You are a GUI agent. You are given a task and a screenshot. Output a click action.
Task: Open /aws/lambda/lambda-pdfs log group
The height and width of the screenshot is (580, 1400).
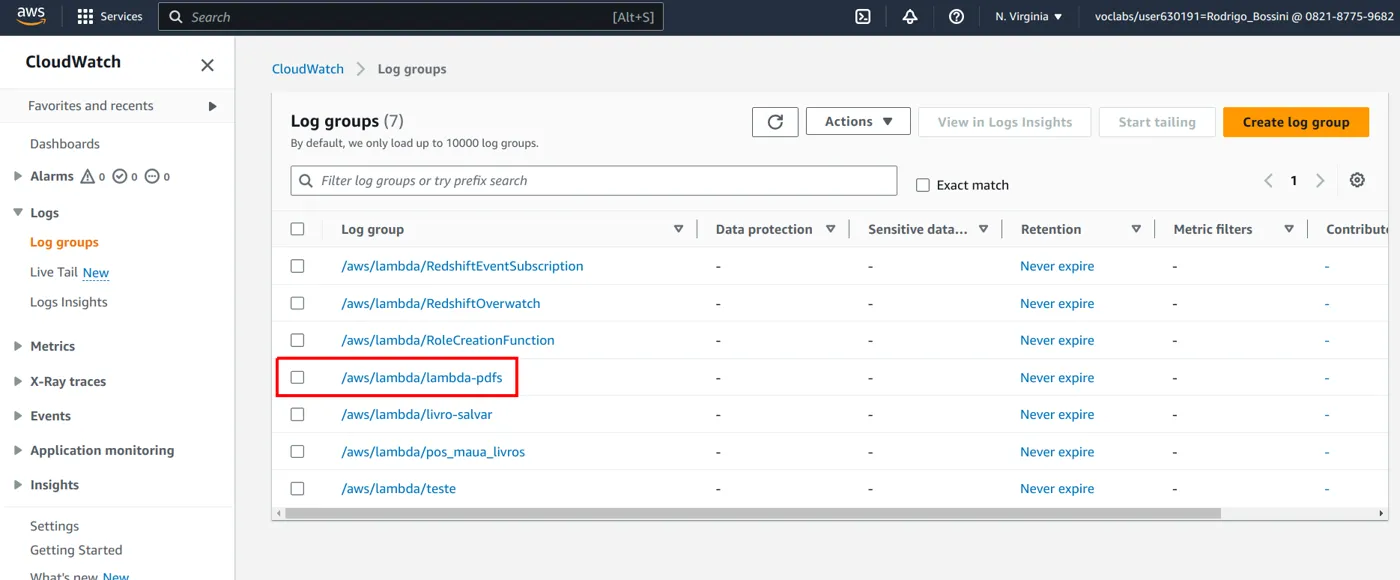click(421, 377)
